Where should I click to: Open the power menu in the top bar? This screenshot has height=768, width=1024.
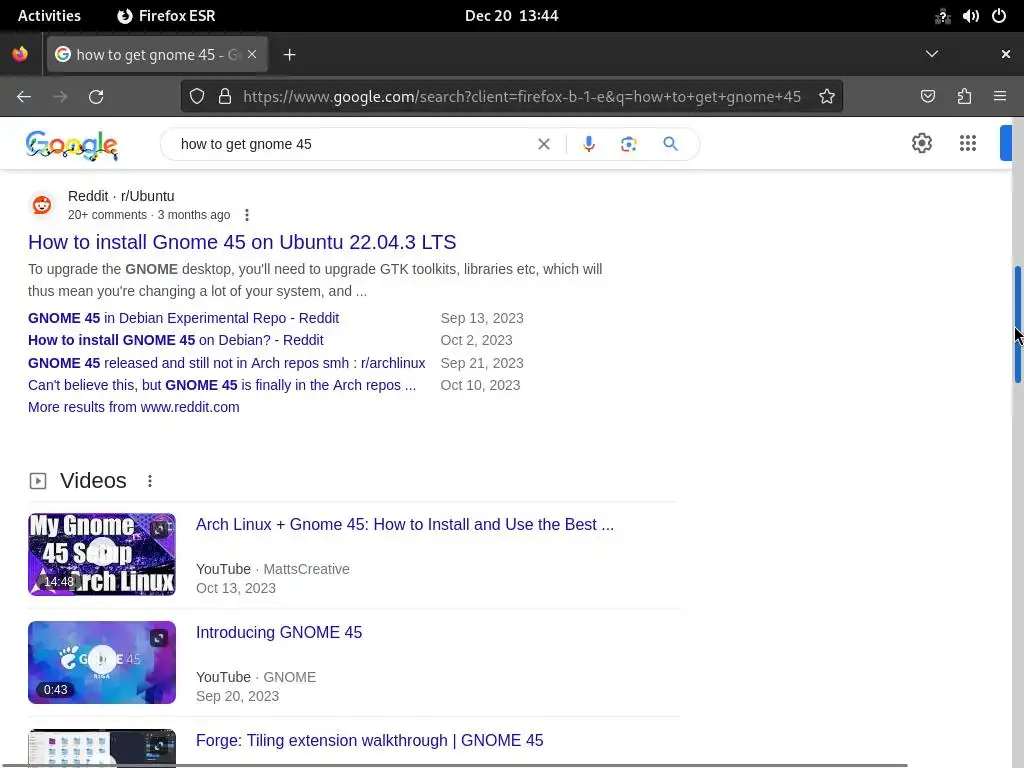point(999,16)
